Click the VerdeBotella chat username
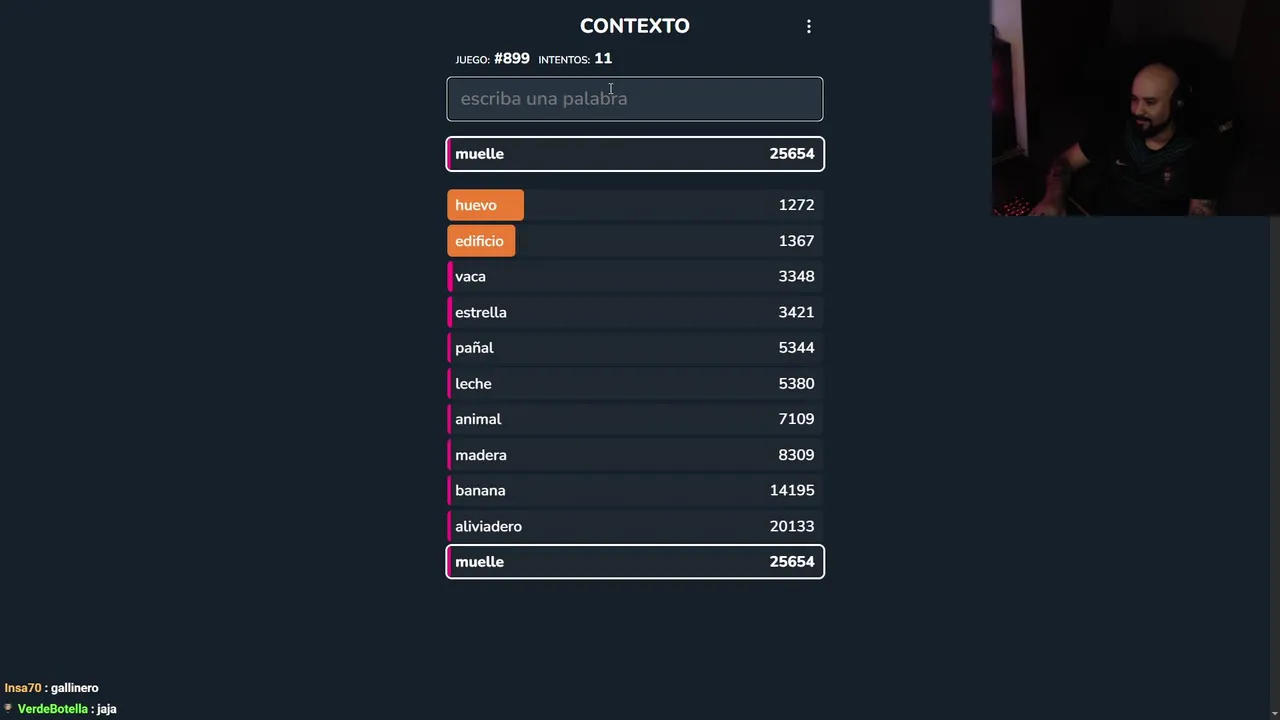This screenshot has height=720, width=1280. pyautogui.click(x=53, y=709)
